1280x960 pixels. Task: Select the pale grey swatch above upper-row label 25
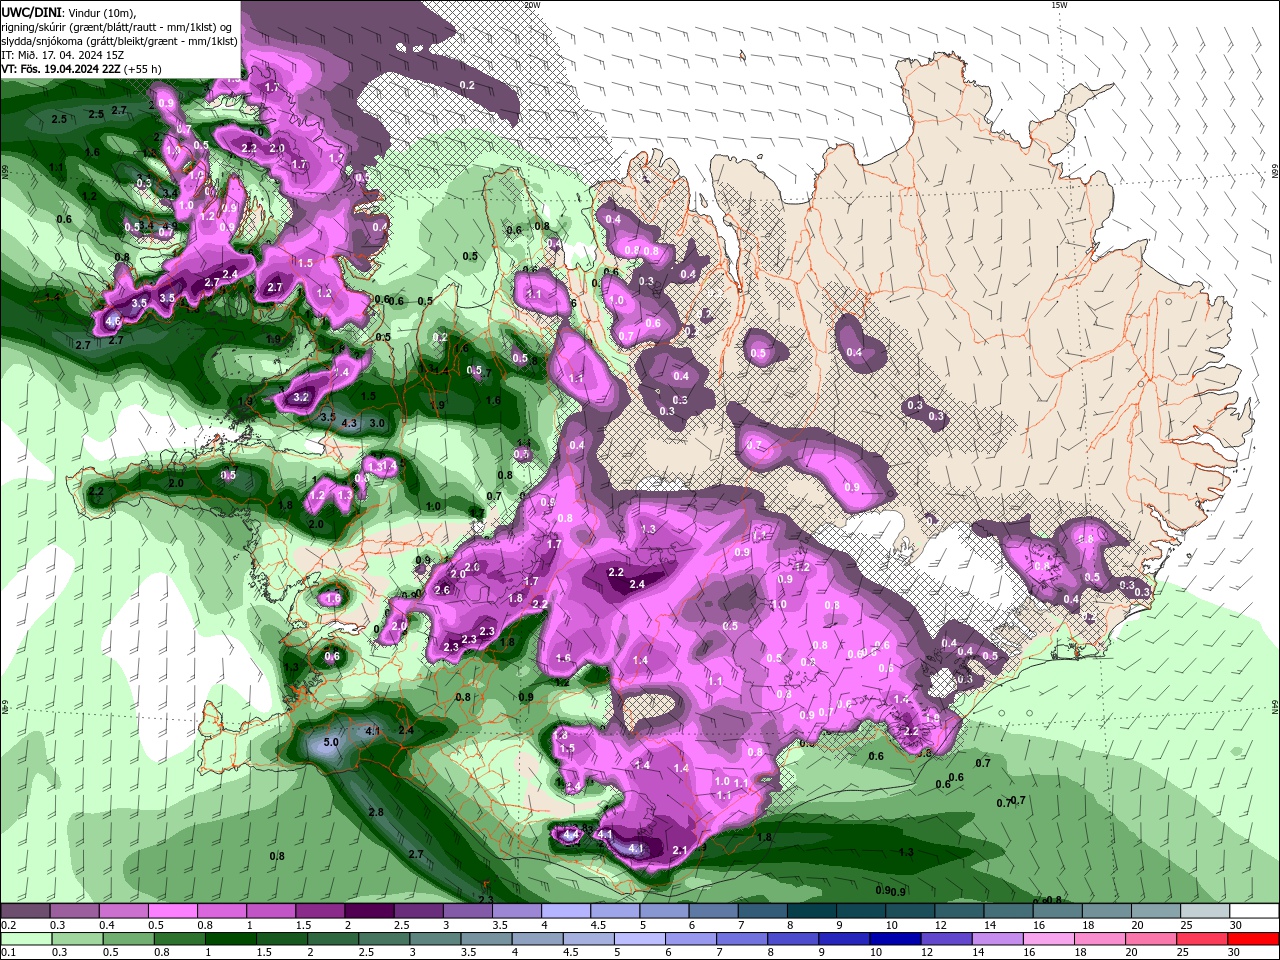point(1205,911)
